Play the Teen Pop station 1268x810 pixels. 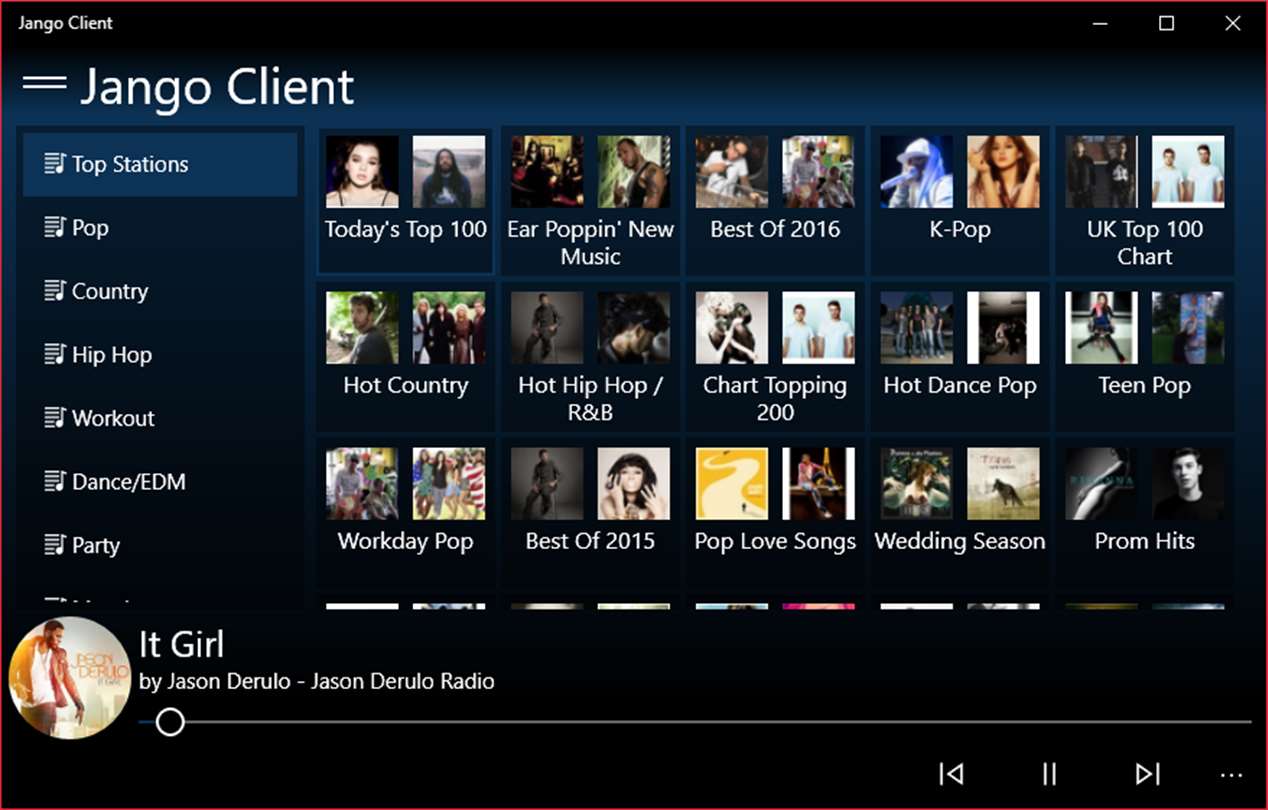coord(1144,357)
